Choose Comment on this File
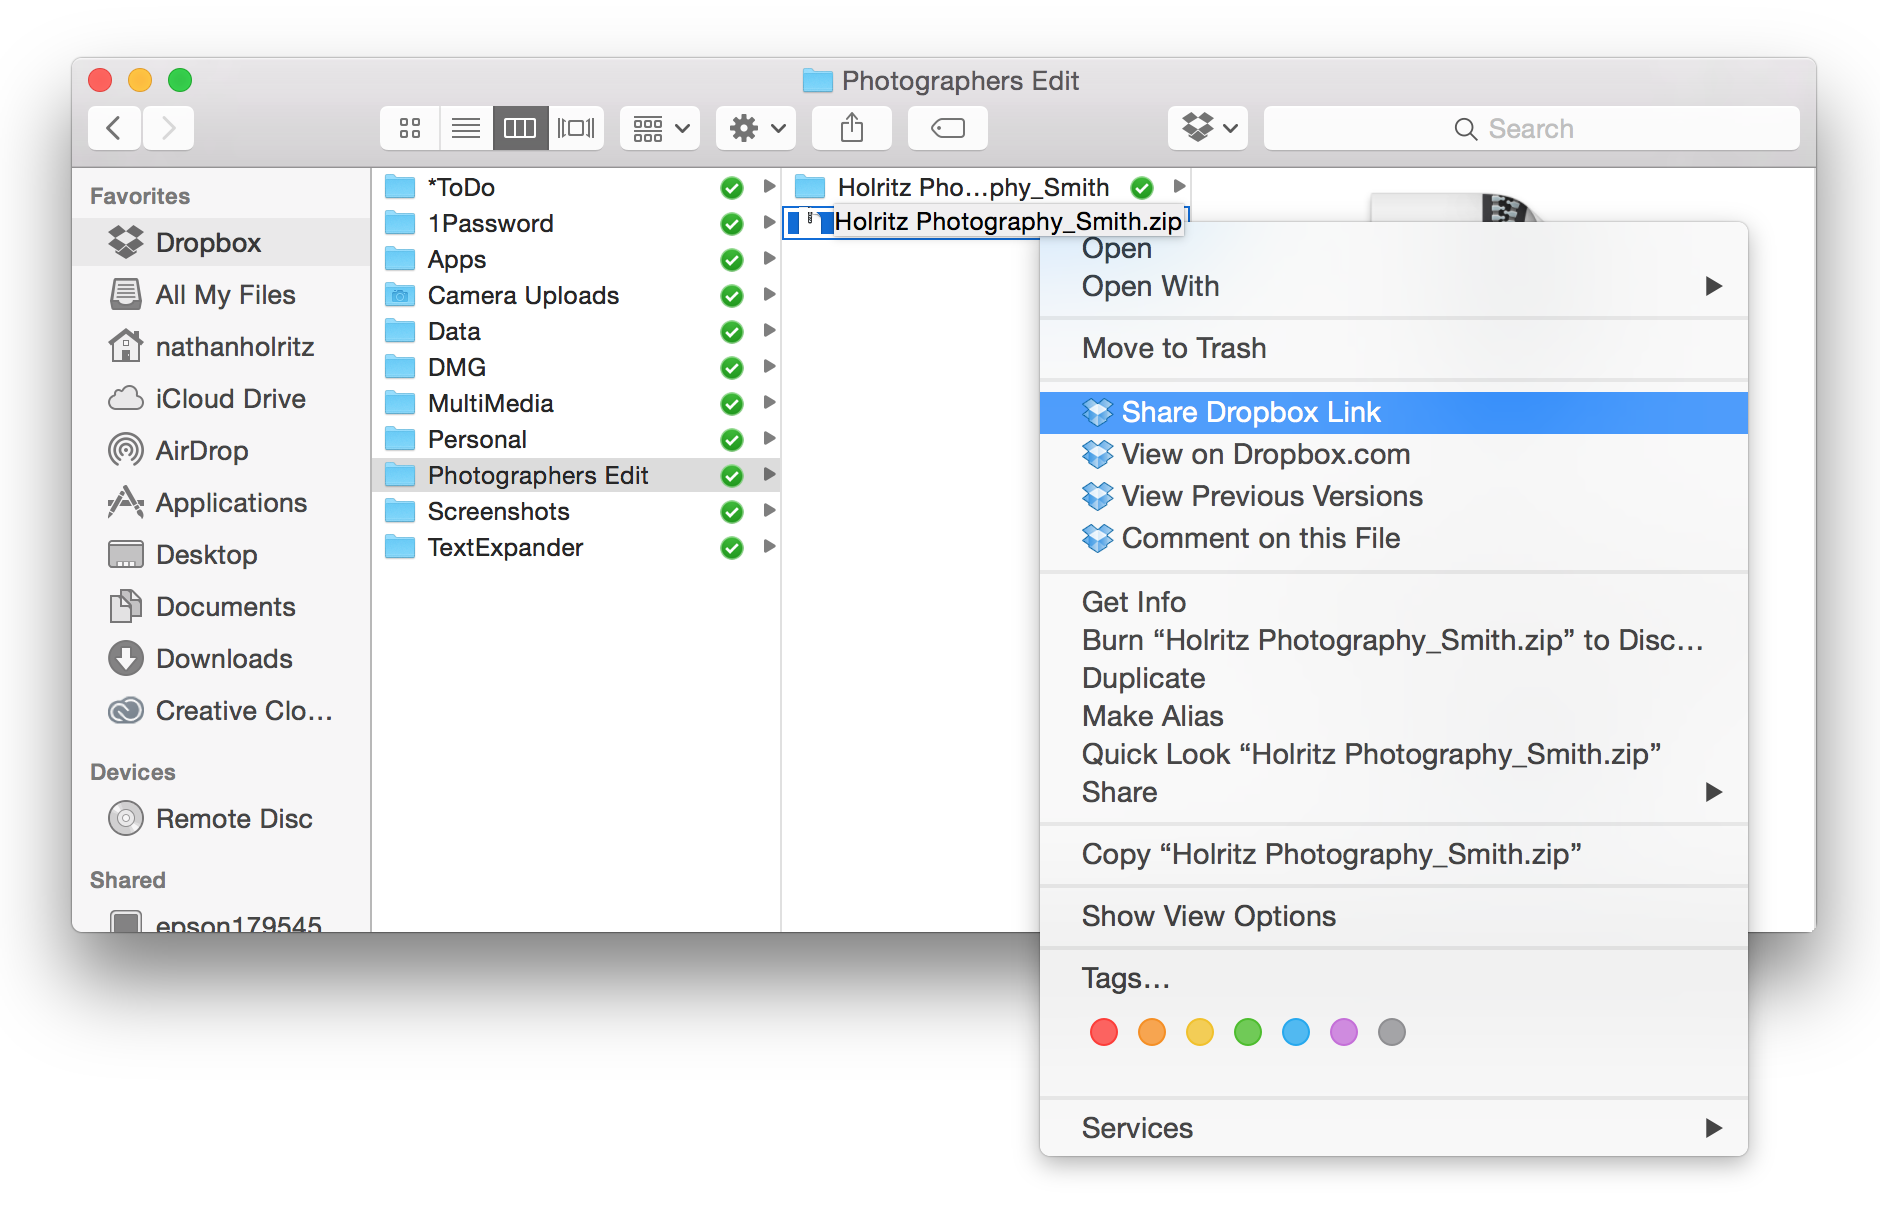 [1394, 538]
